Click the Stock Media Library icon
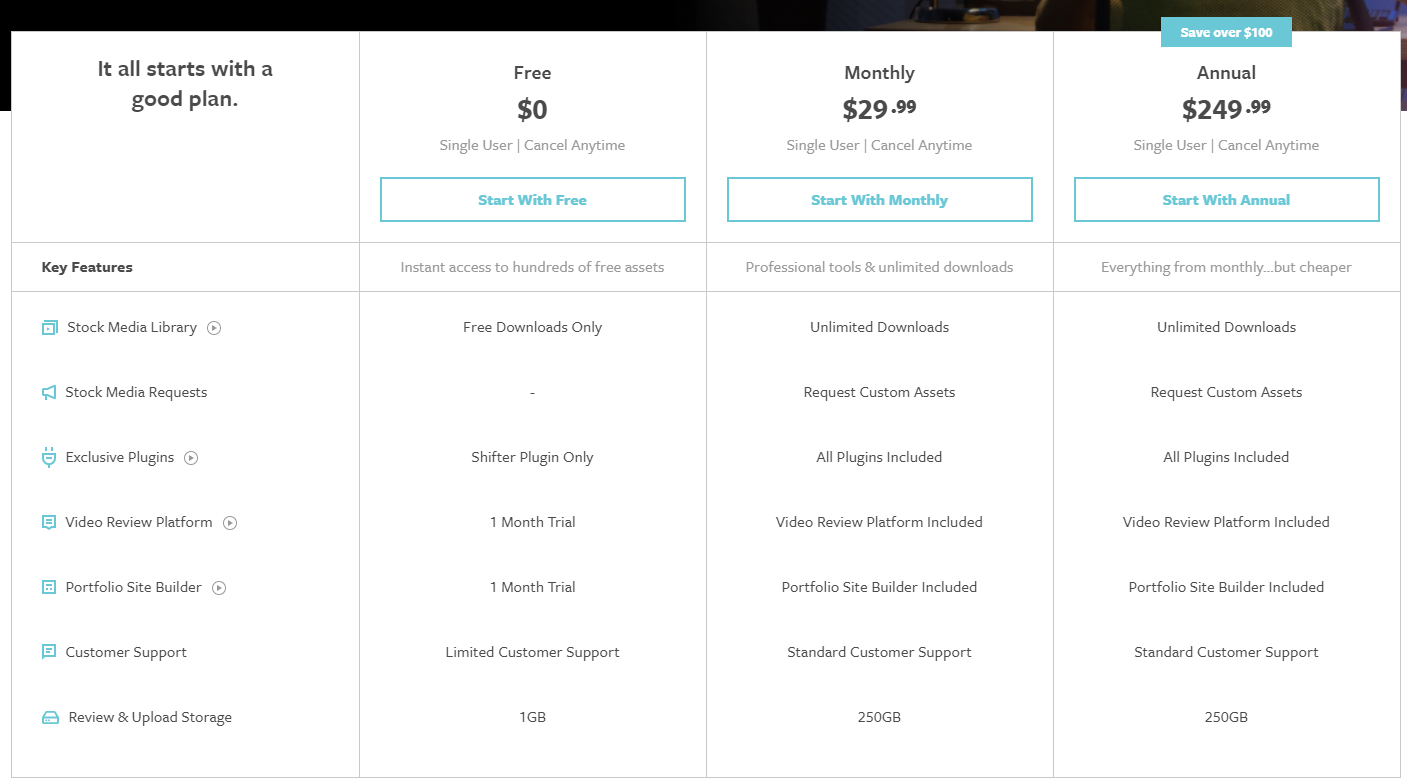 click(49, 328)
